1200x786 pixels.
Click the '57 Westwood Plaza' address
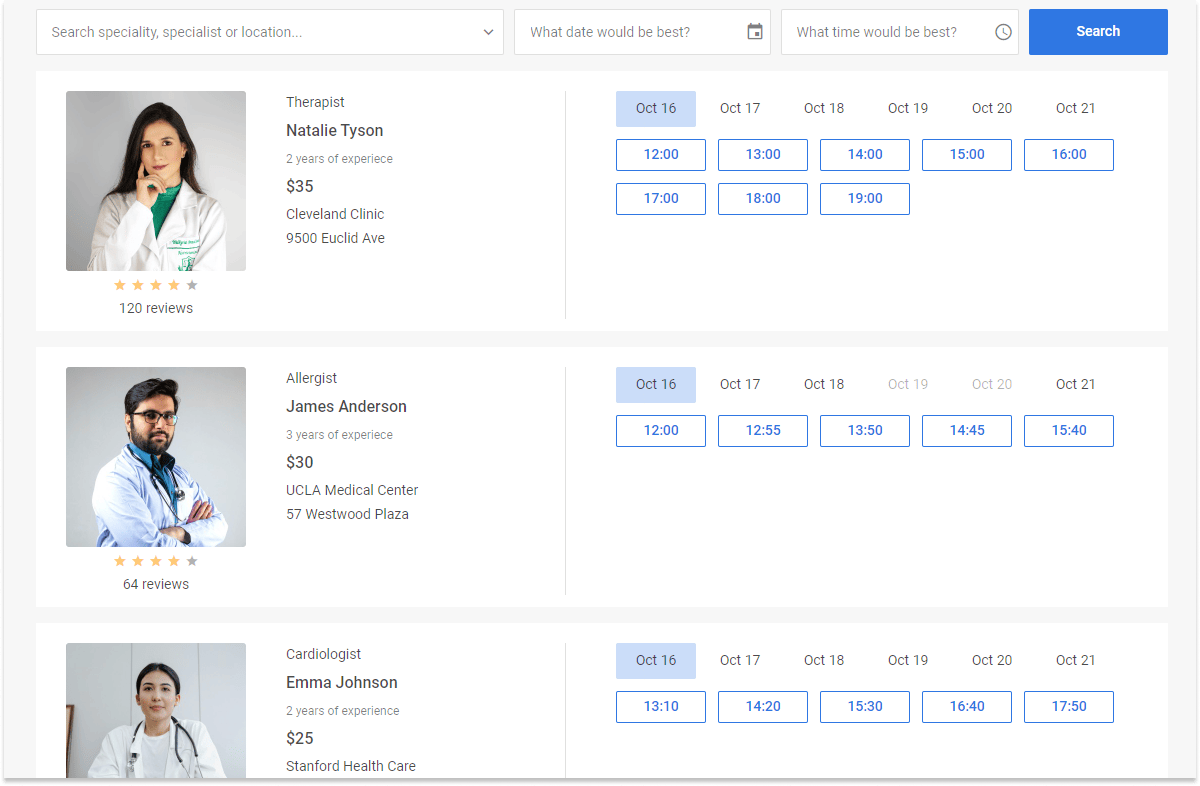(x=347, y=514)
